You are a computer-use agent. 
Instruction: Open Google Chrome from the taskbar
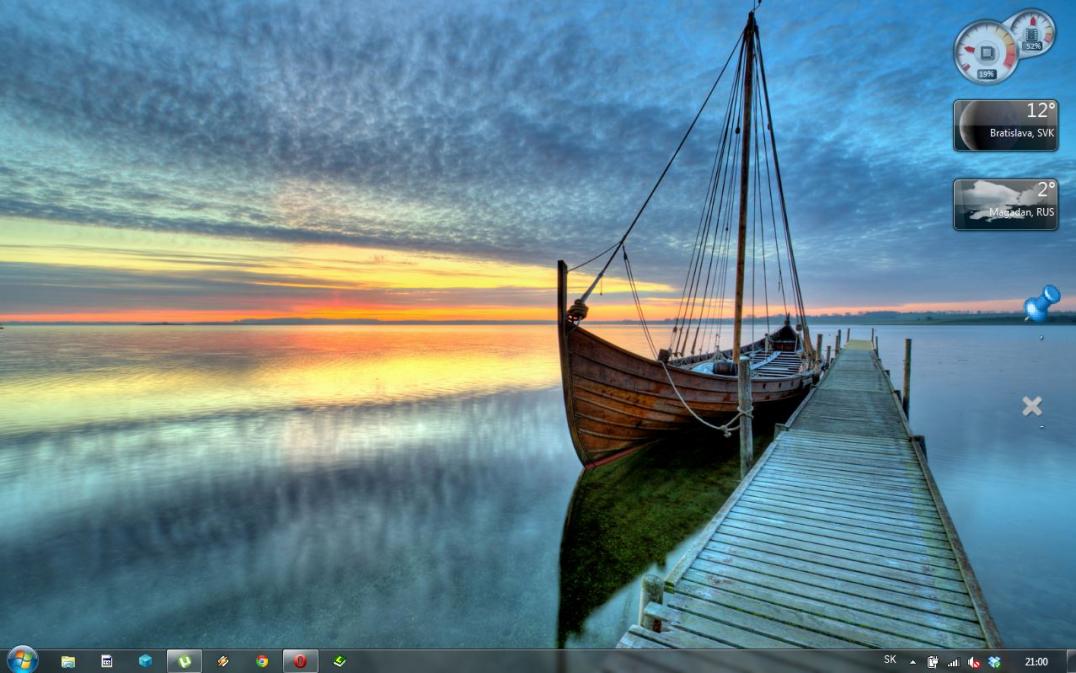(x=262, y=661)
